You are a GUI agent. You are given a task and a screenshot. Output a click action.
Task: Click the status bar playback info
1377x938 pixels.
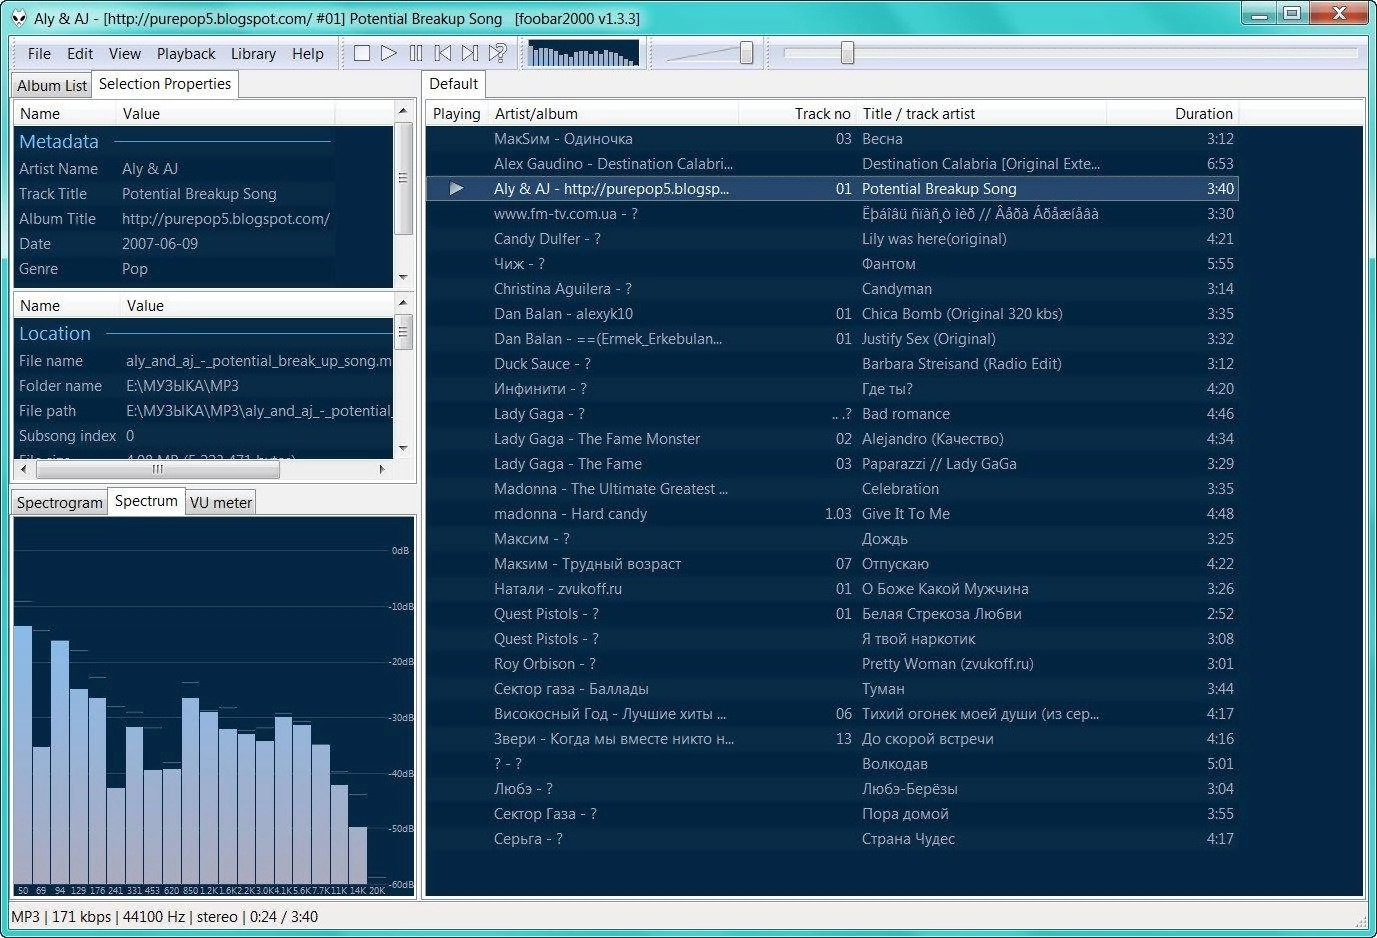click(165, 917)
